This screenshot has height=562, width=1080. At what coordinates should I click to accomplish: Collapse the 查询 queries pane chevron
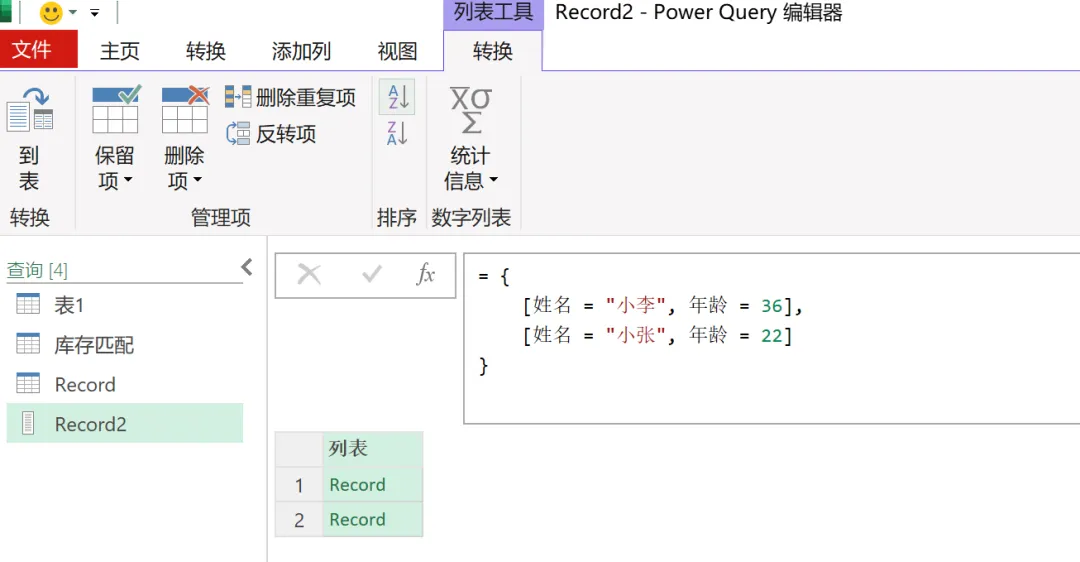point(247,267)
